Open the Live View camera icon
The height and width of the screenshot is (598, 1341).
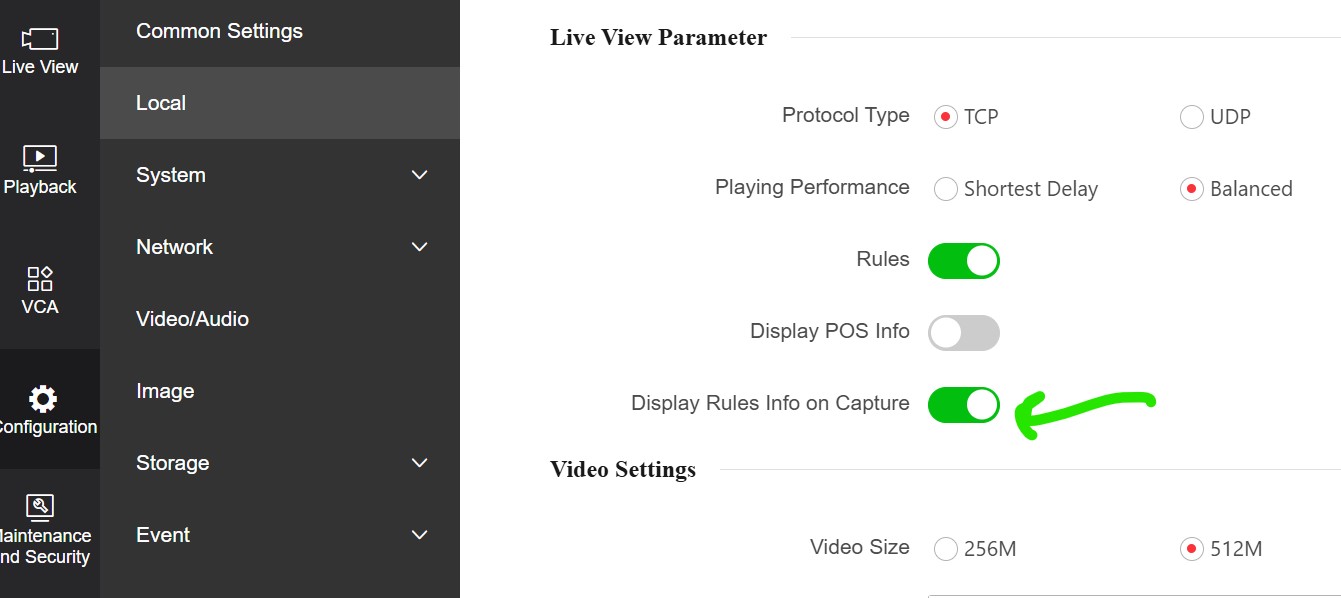coord(40,39)
